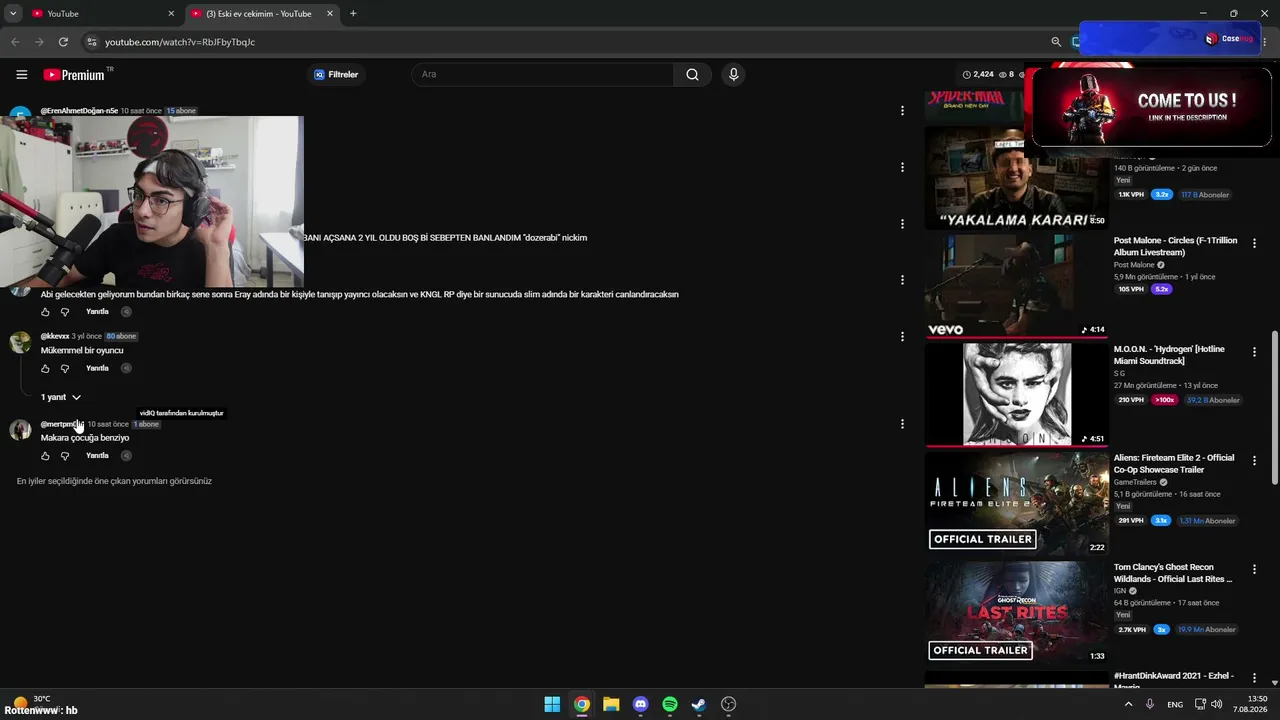
Task: Open Spotify from the taskbar
Action: coord(670,704)
